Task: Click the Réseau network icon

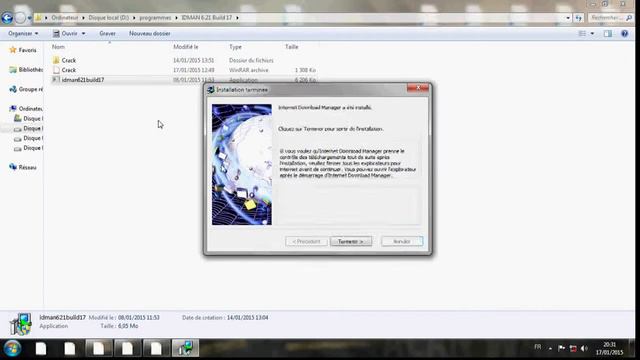Action: coord(13,167)
